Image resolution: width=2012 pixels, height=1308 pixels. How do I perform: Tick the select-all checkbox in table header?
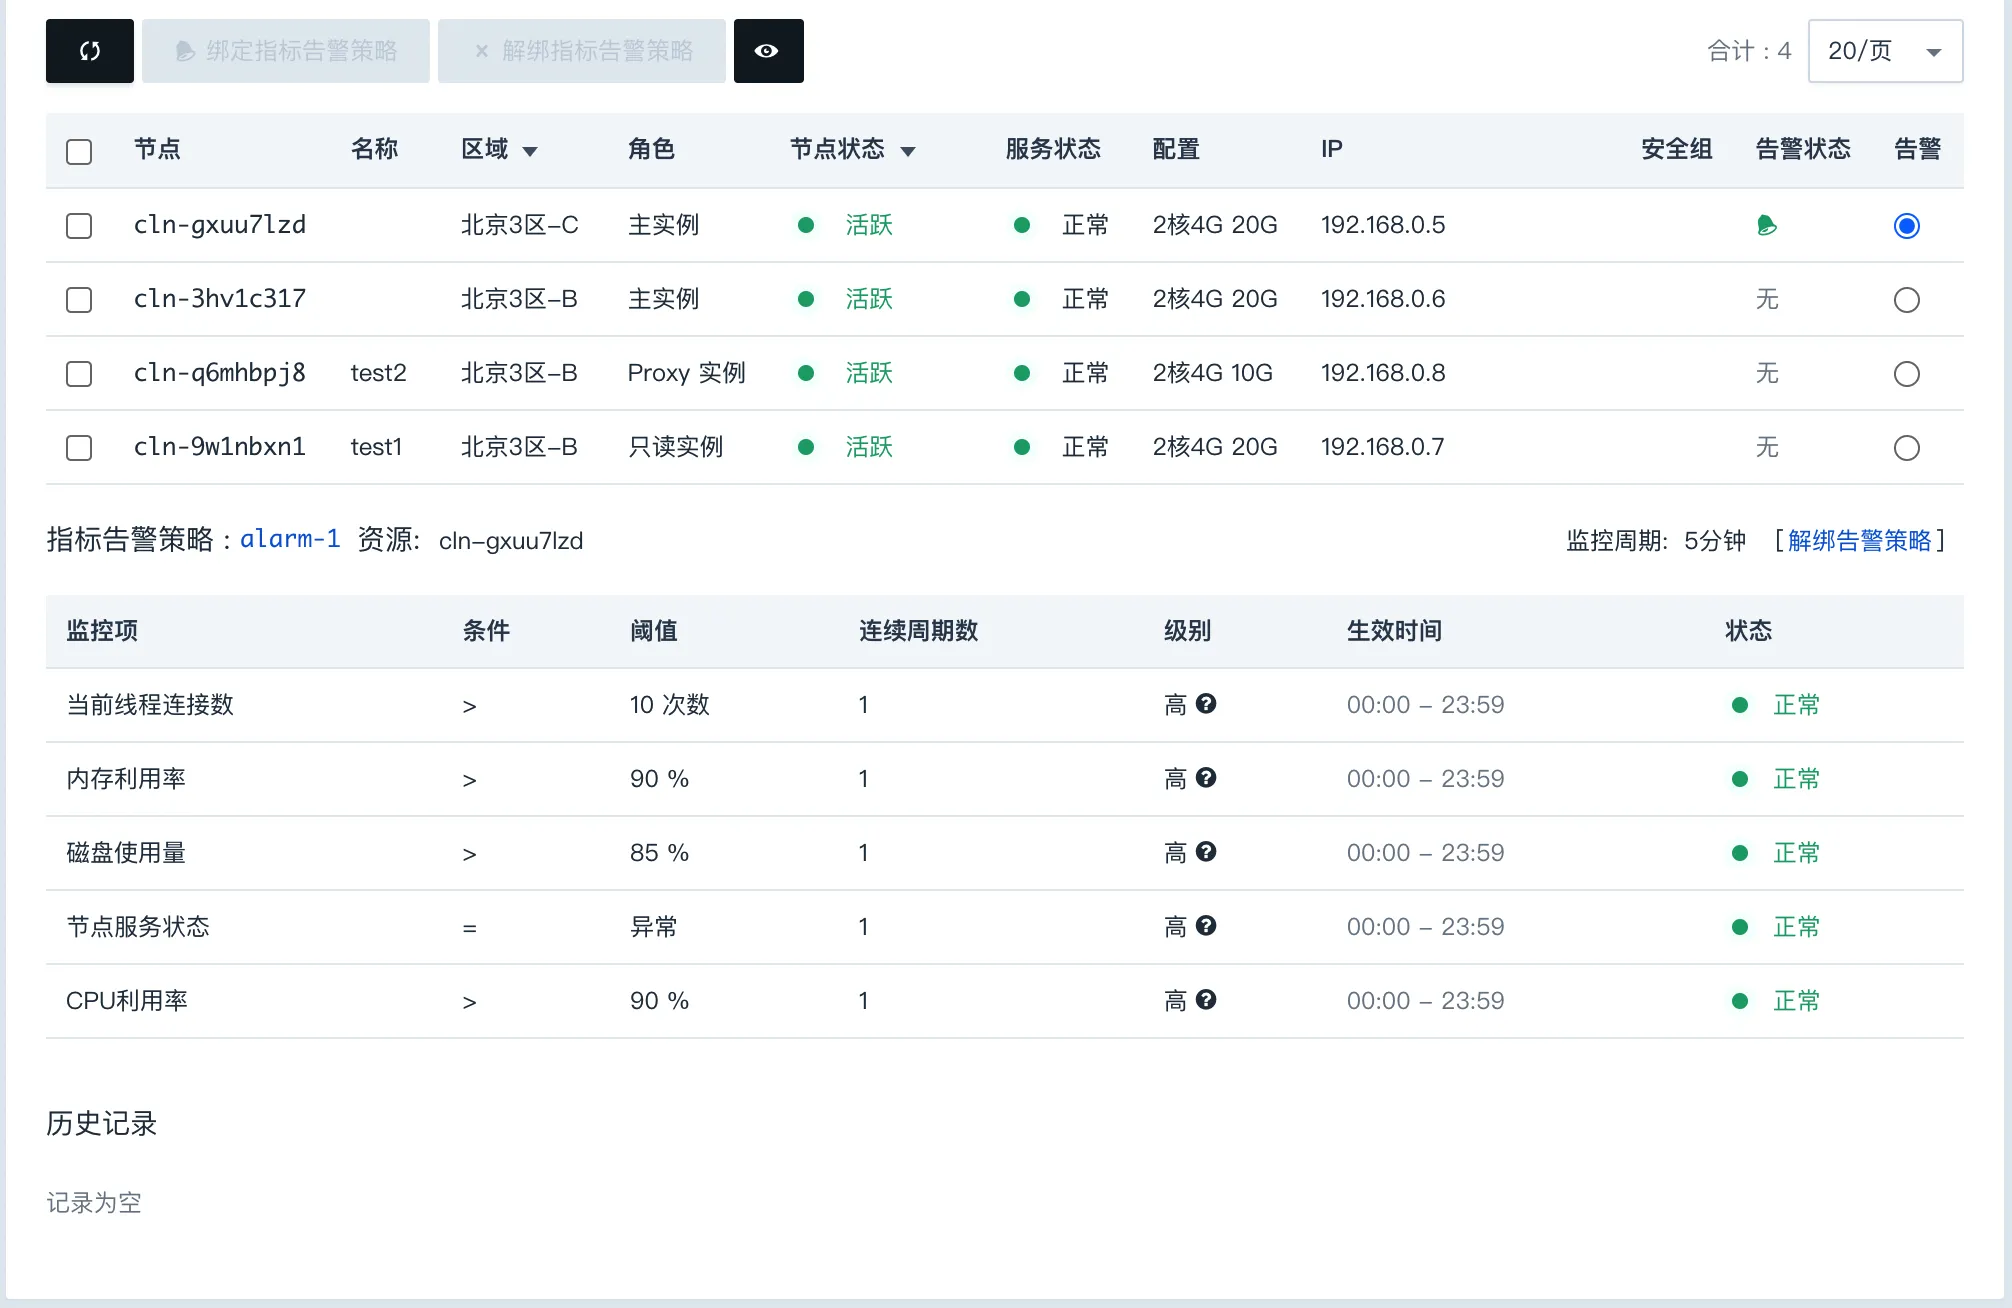79,151
